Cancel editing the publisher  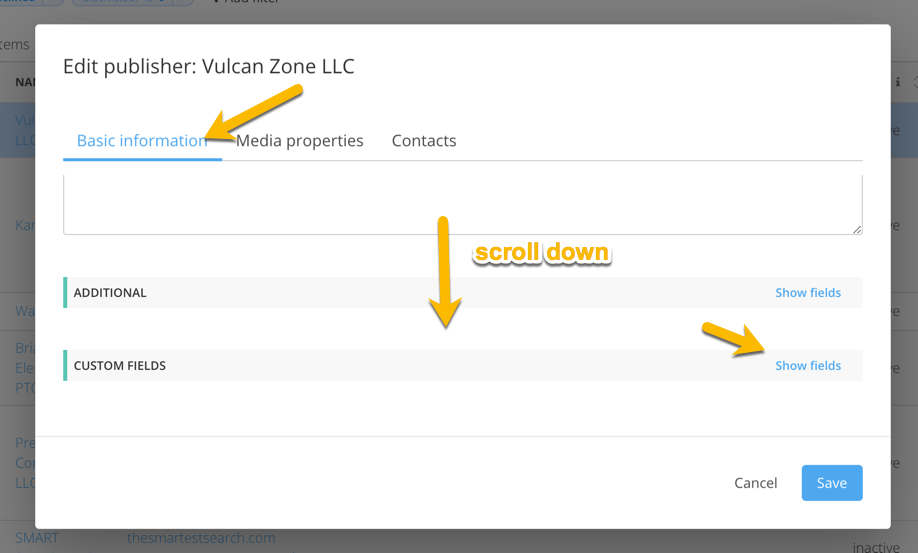[x=755, y=483]
